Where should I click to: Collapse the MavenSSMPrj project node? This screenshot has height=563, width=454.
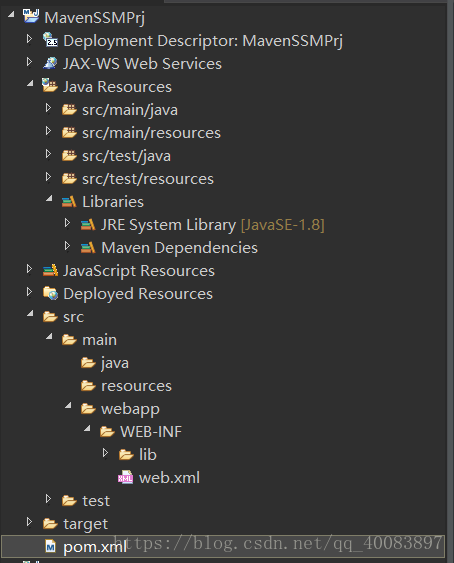(11, 14)
